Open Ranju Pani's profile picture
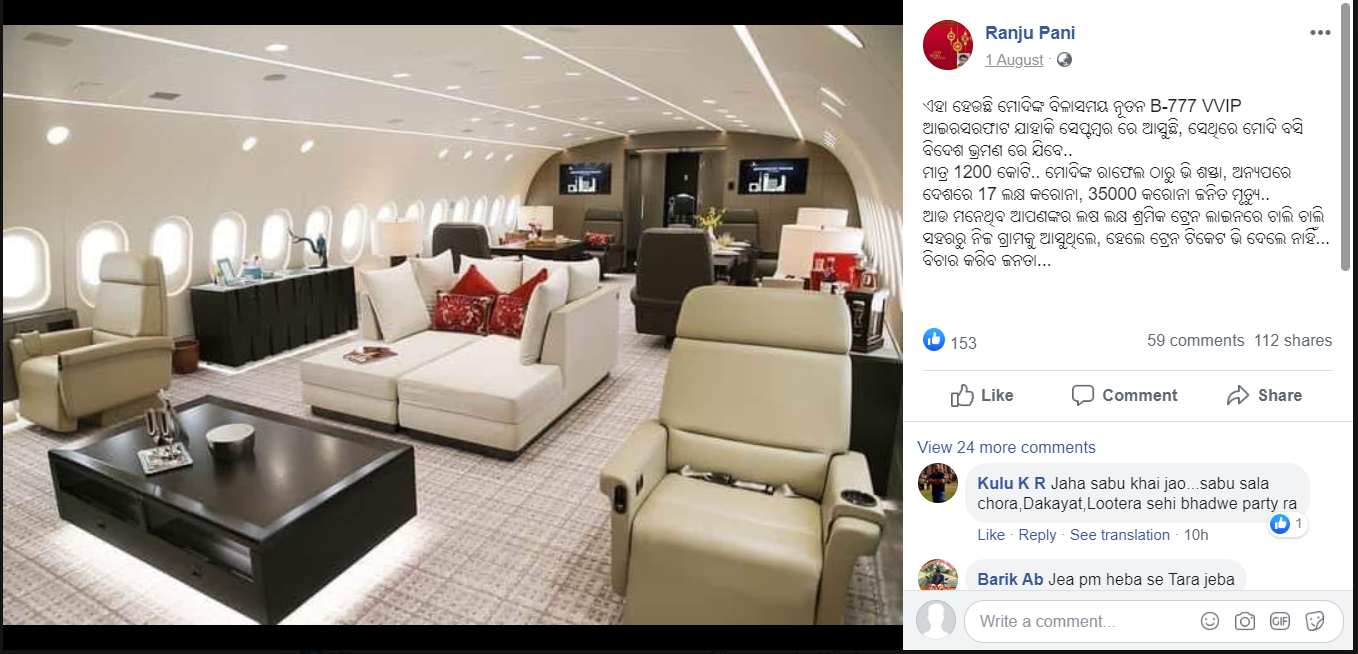Image resolution: width=1358 pixels, height=654 pixels. point(947,44)
